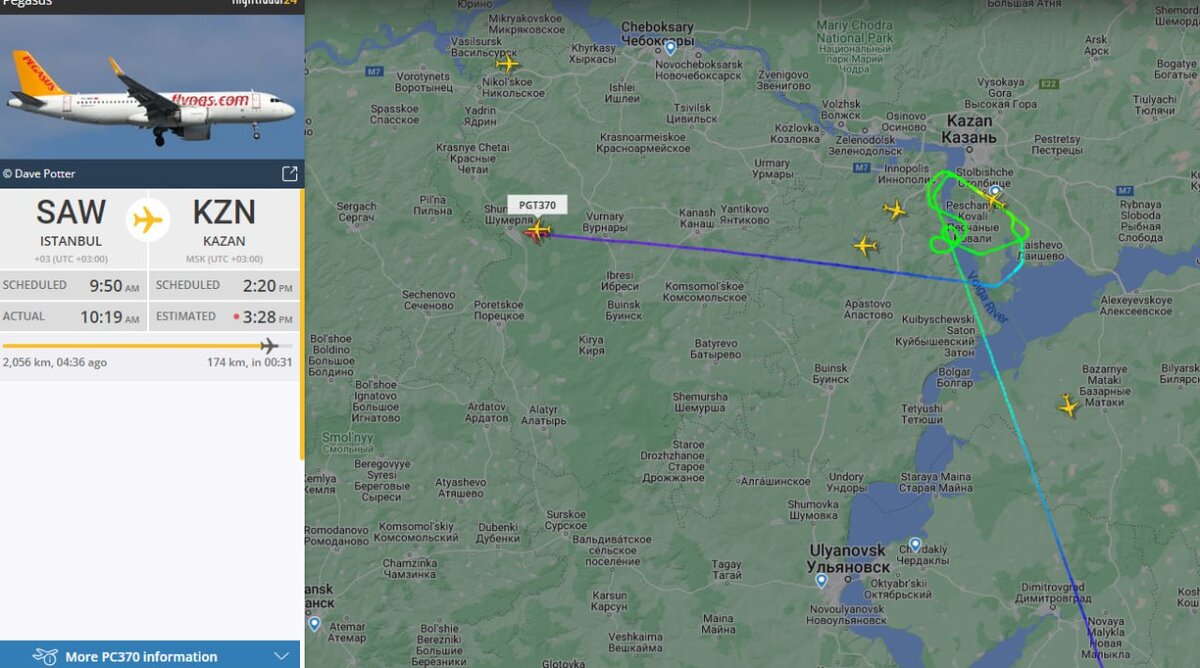
Task: Click the yellow aircraft near Innopolis
Action: click(x=895, y=210)
